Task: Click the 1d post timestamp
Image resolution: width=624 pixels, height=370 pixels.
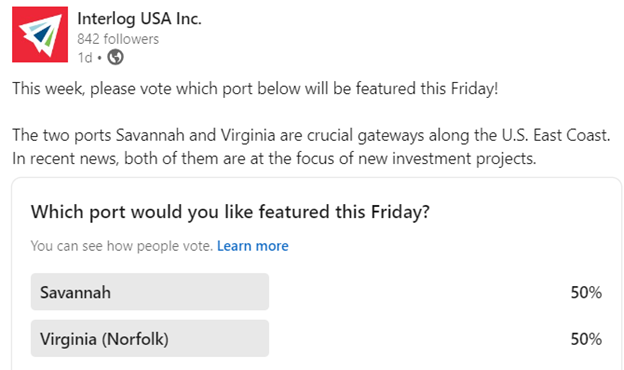Action: pos(85,58)
